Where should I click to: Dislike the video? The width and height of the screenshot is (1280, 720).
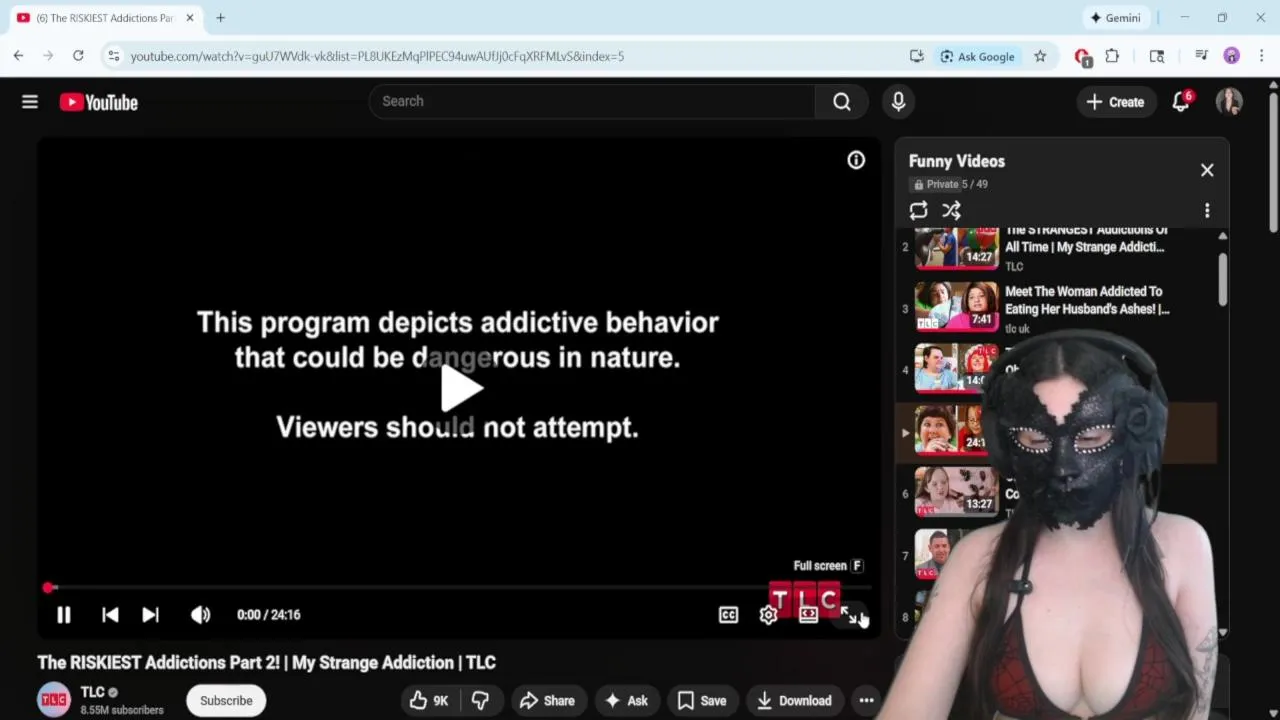(x=480, y=701)
